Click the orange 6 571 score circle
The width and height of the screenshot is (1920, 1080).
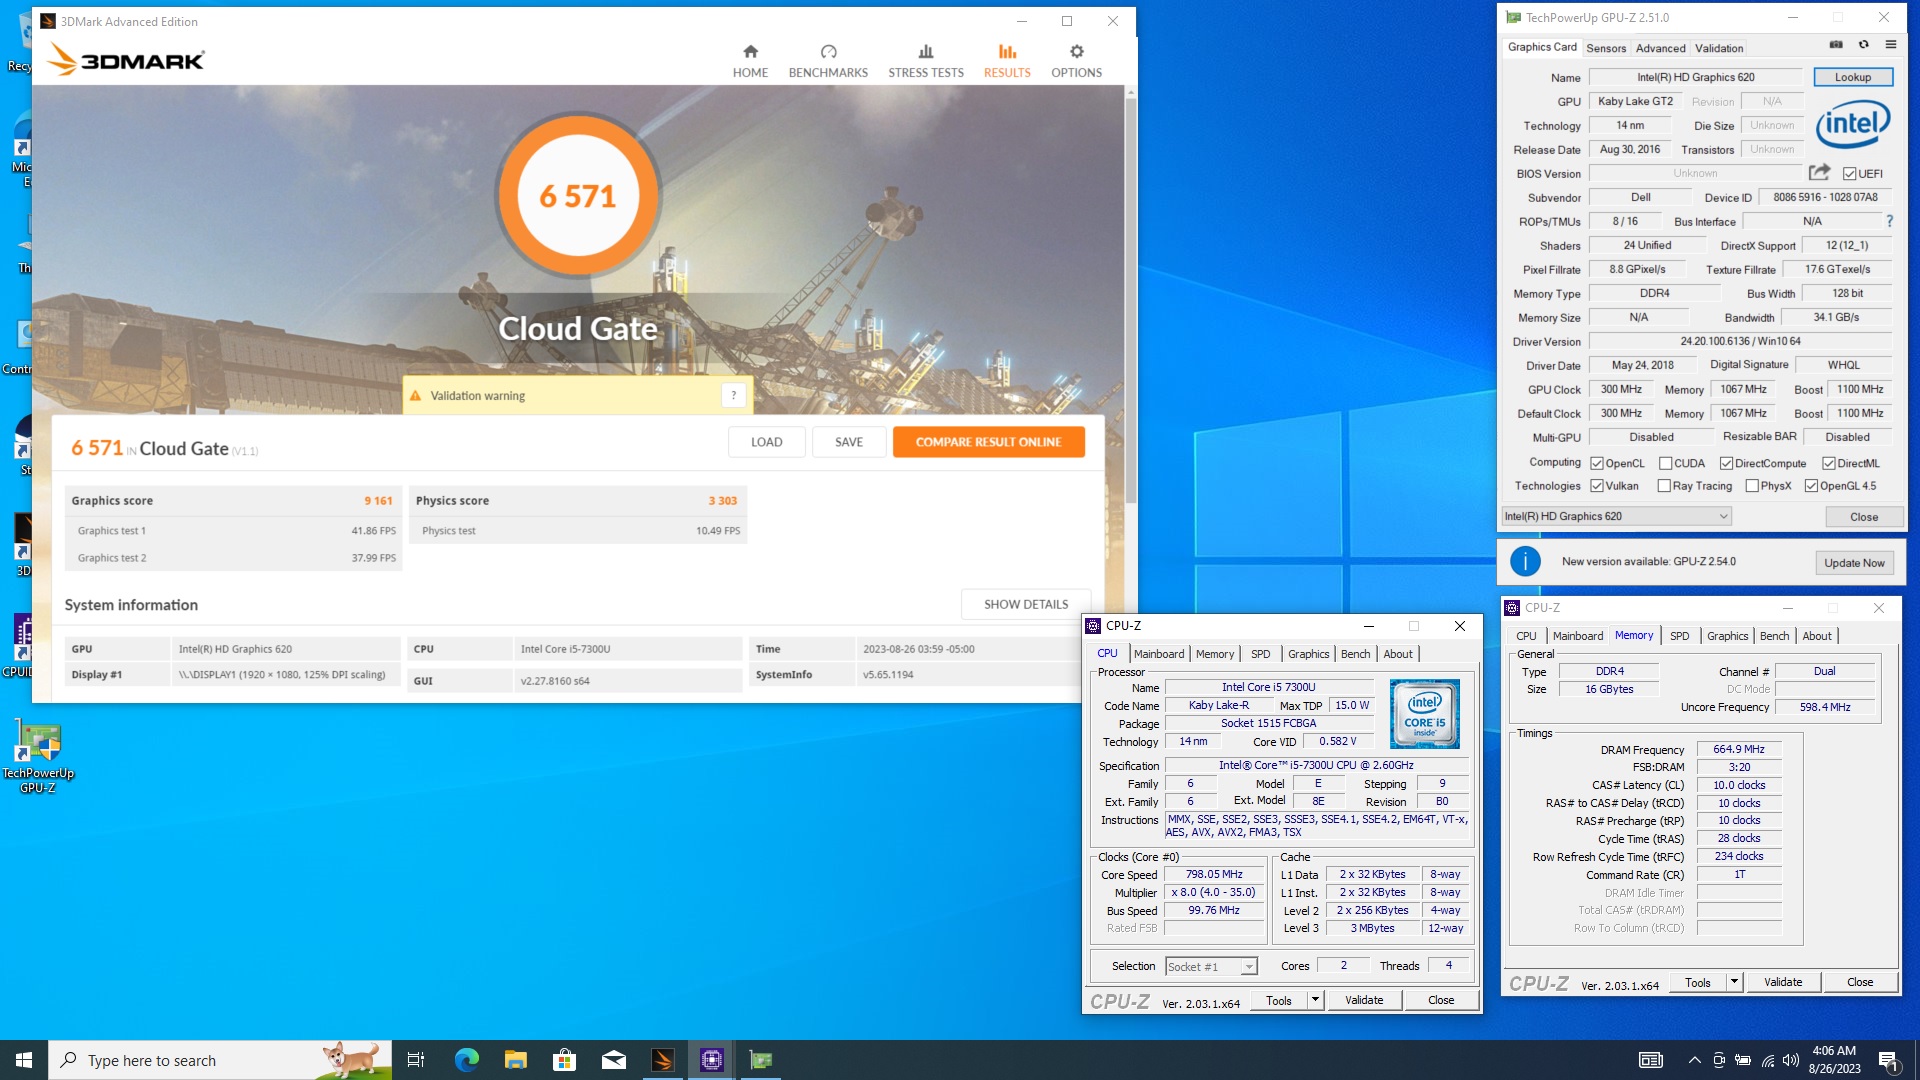(x=578, y=196)
